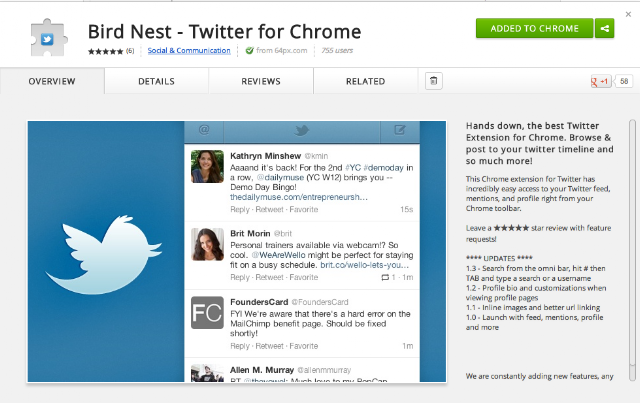The height and width of the screenshot is (403, 640).
Task: Click the Bird Nest puzzle-piece extension icon
Action: pyautogui.click(x=49, y=38)
